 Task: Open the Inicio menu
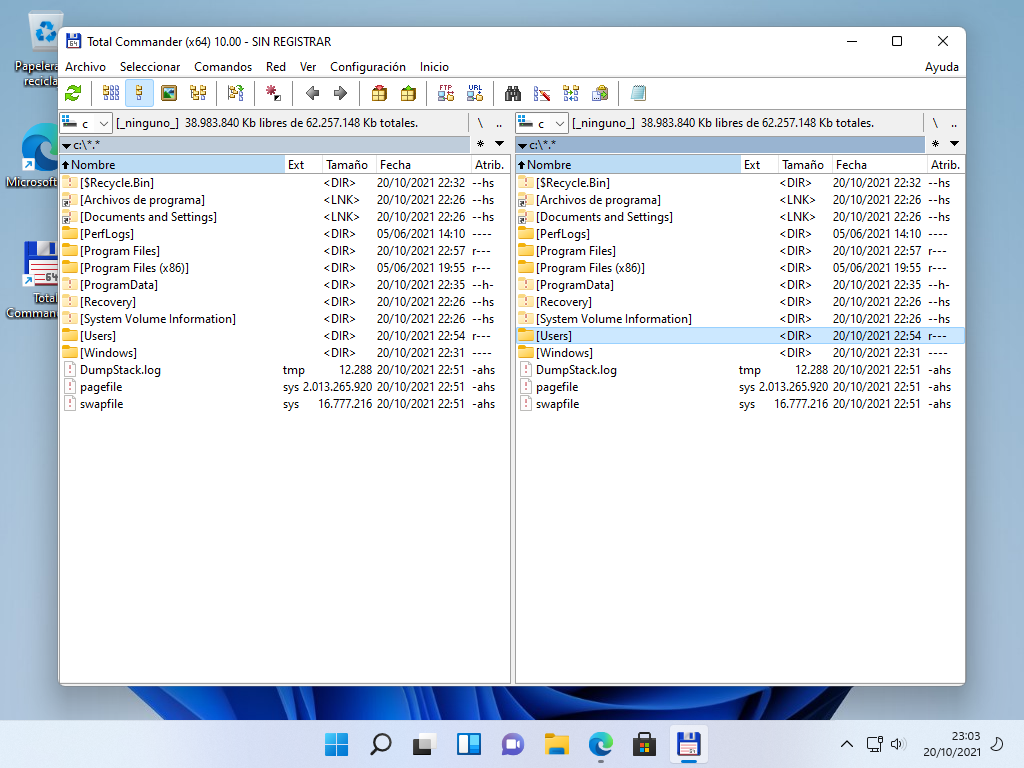[x=434, y=67]
